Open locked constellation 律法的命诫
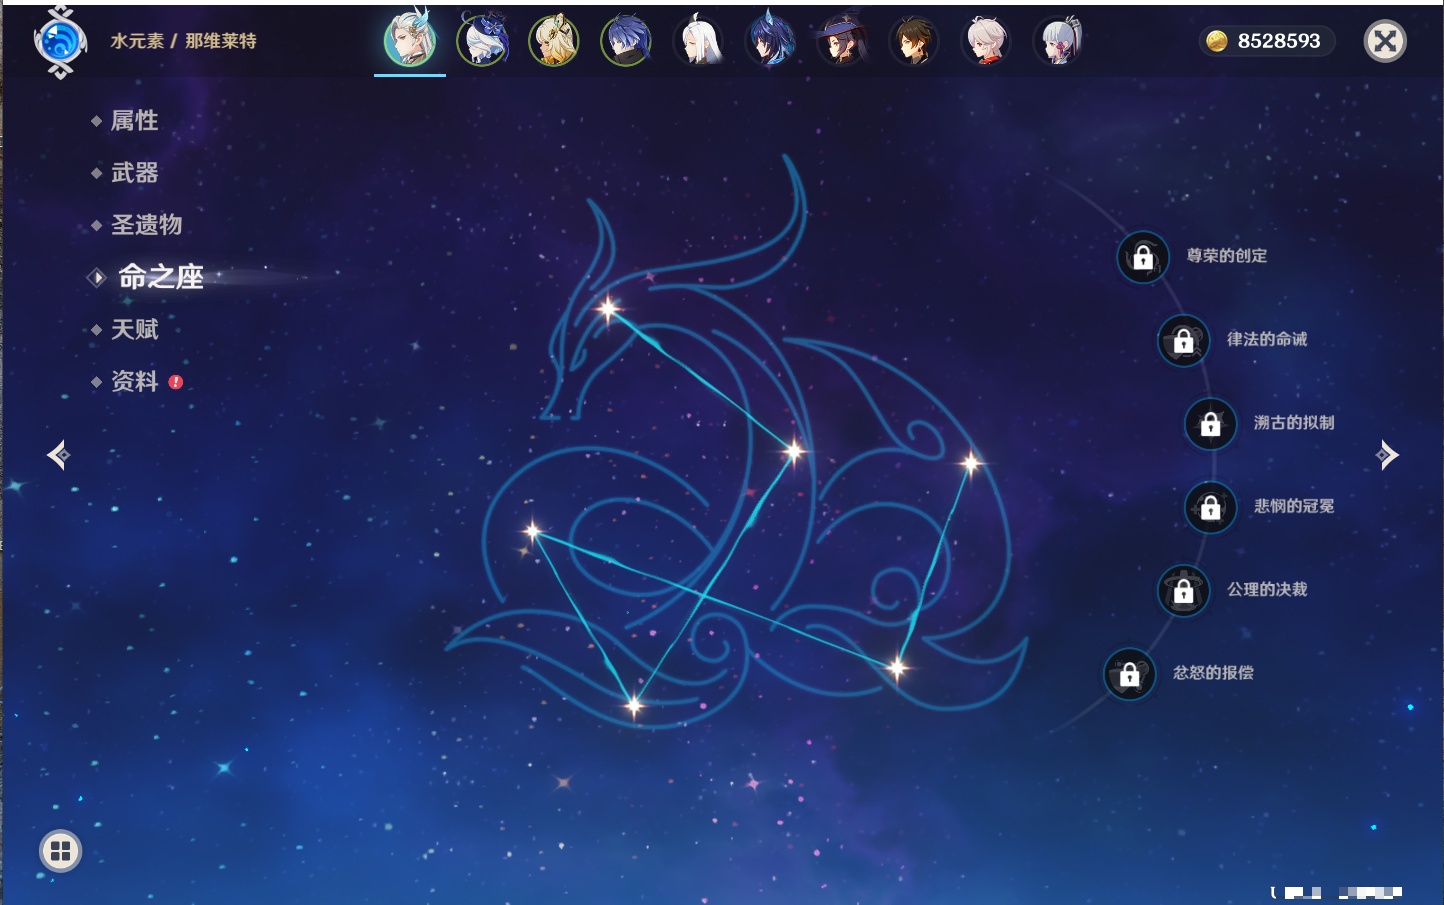The image size is (1444, 905). [x=1183, y=340]
